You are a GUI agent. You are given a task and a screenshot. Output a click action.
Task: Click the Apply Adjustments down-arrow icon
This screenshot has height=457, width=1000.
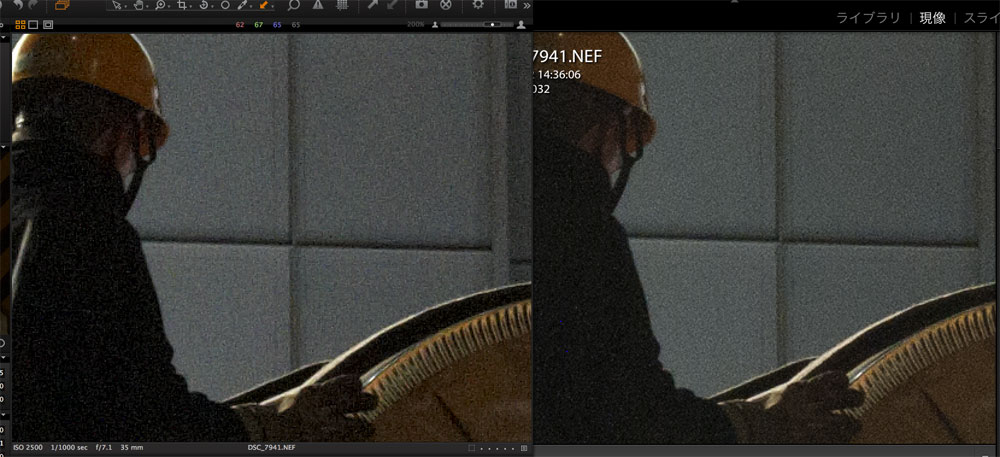click(393, 5)
